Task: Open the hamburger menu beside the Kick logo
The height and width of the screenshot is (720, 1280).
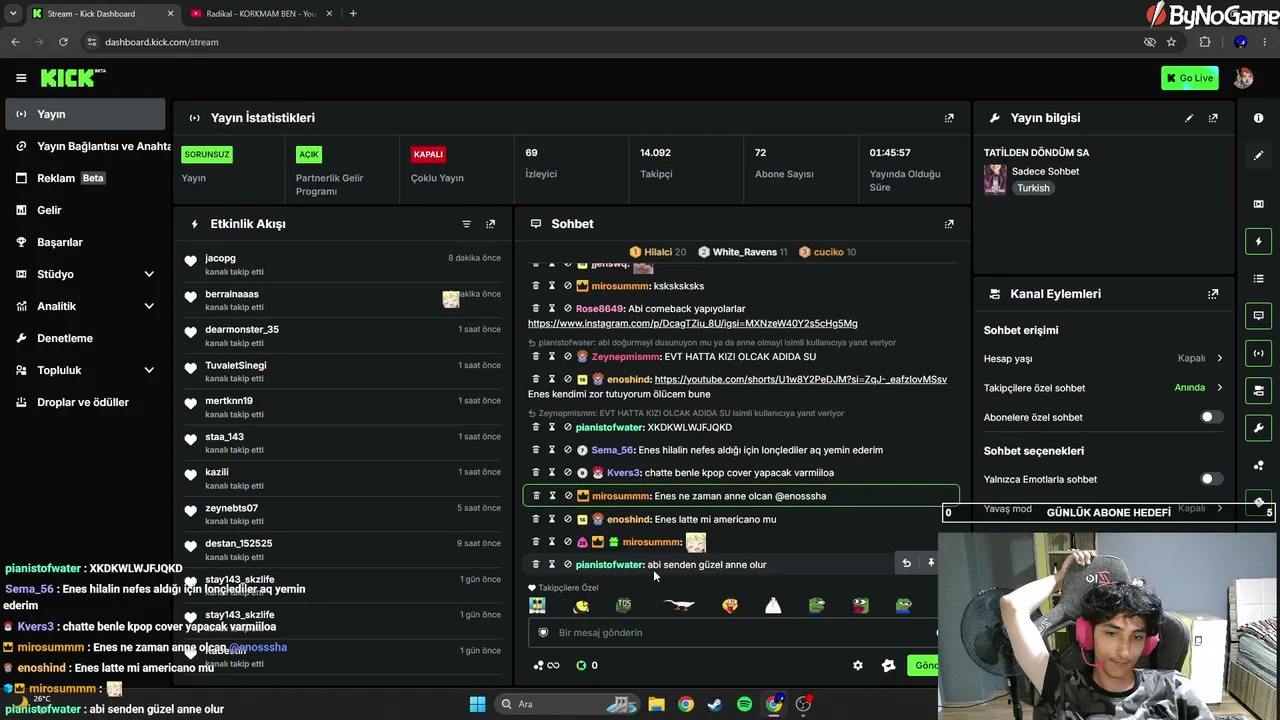Action: click(21, 78)
